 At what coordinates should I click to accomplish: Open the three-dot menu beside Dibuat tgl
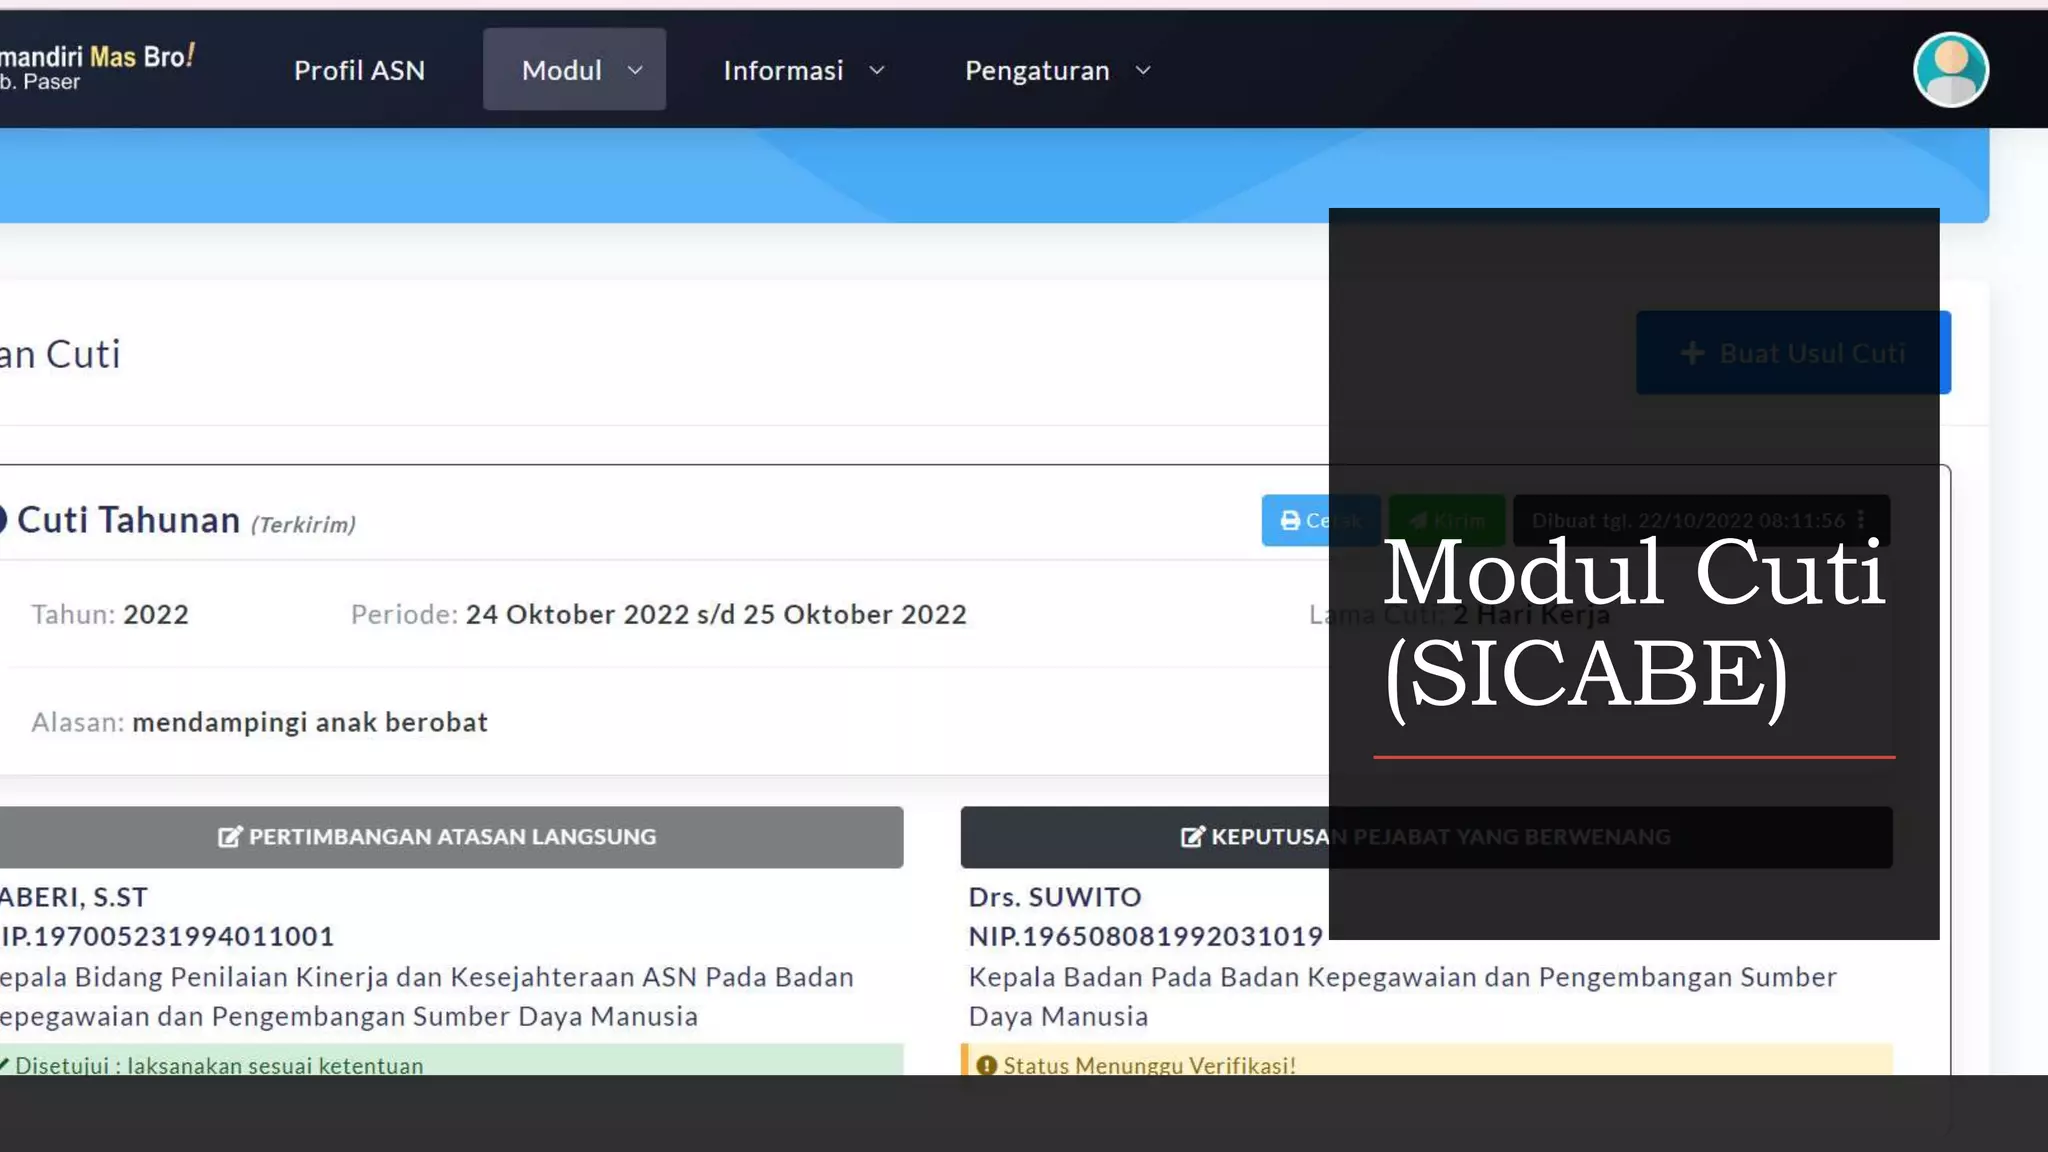[1861, 520]
